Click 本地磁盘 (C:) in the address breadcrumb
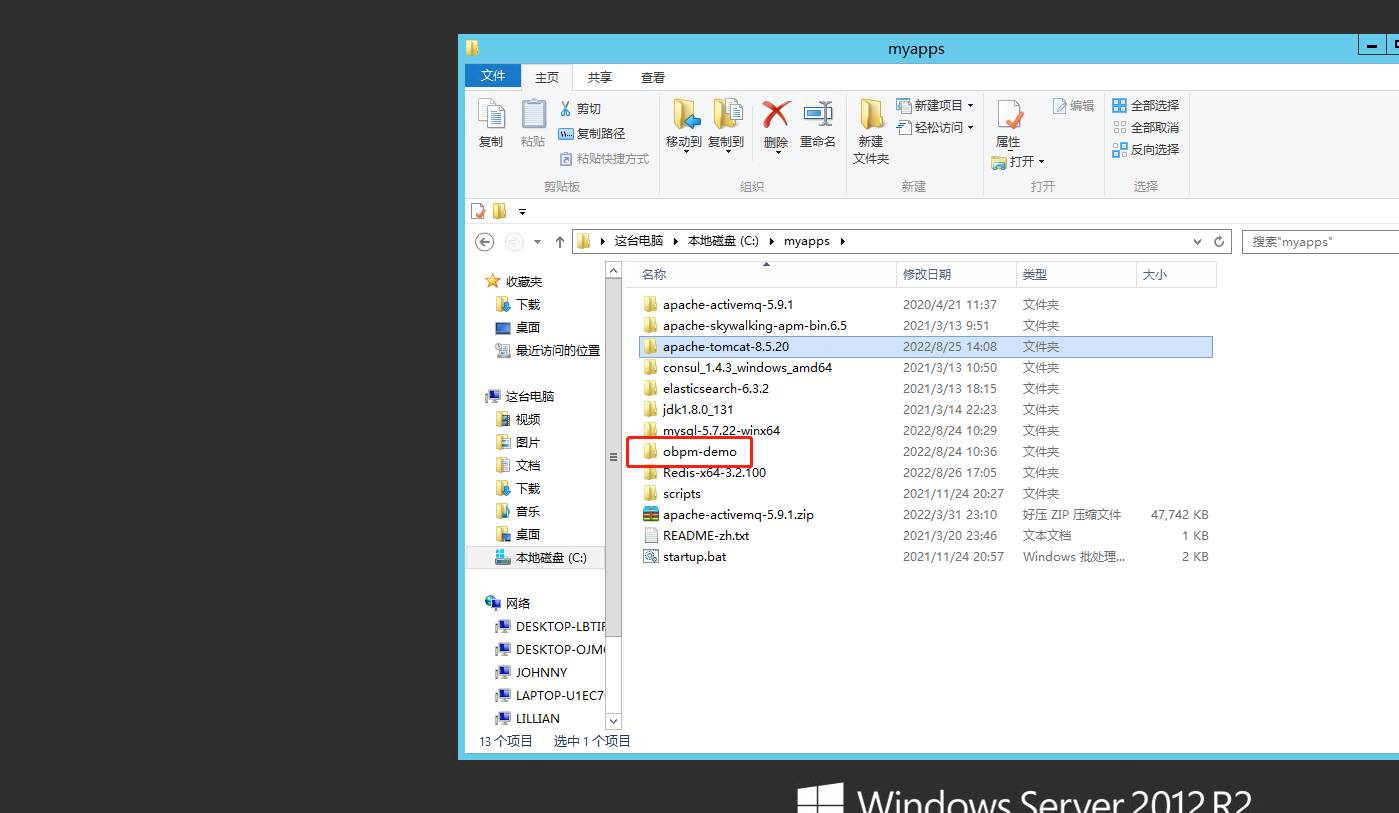The height and width of the screenshot is (813, 1399). 724,242
